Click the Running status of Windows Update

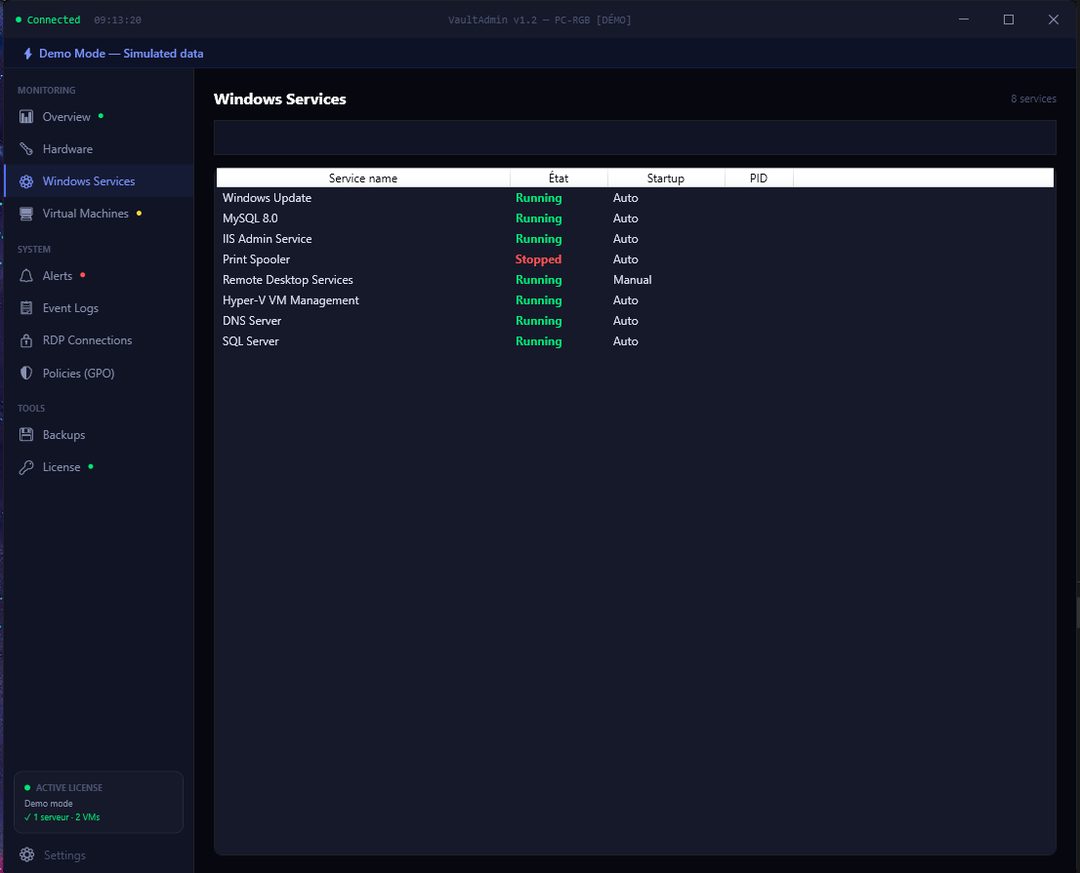[x=539, y=198]
